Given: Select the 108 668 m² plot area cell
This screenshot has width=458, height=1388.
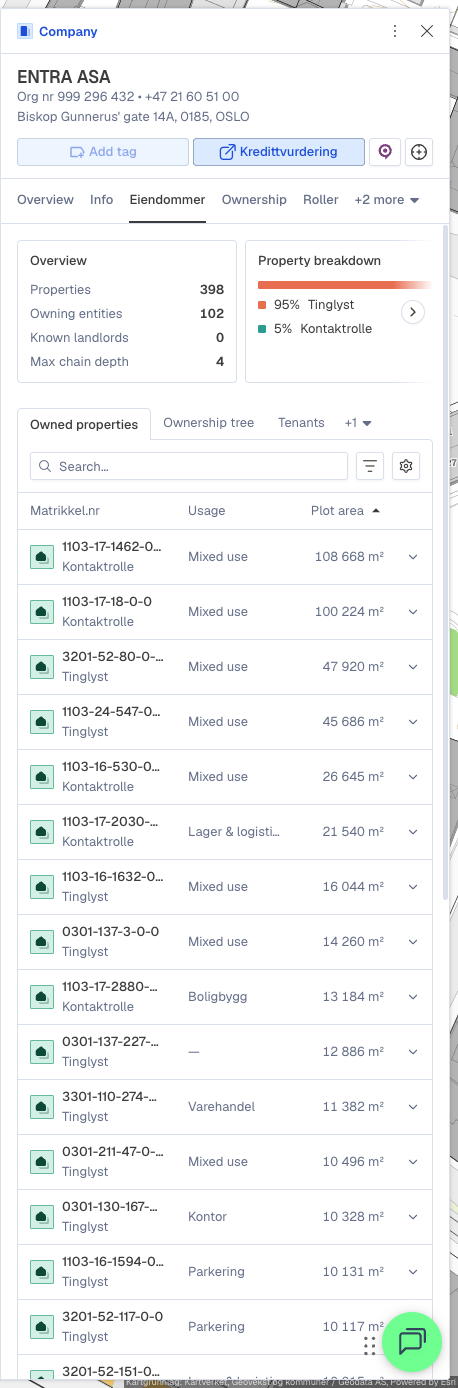Looking at the screenshot, I should [349, 557].
